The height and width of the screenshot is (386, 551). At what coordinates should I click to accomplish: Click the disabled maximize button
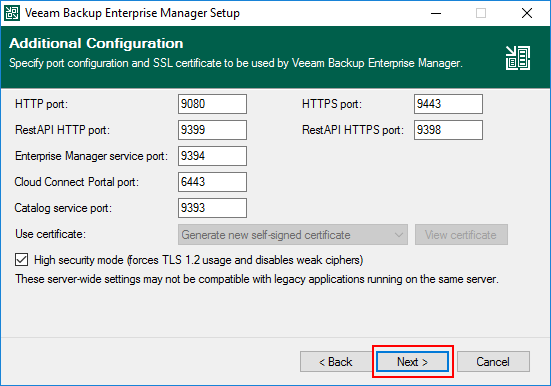click(481, 13)
